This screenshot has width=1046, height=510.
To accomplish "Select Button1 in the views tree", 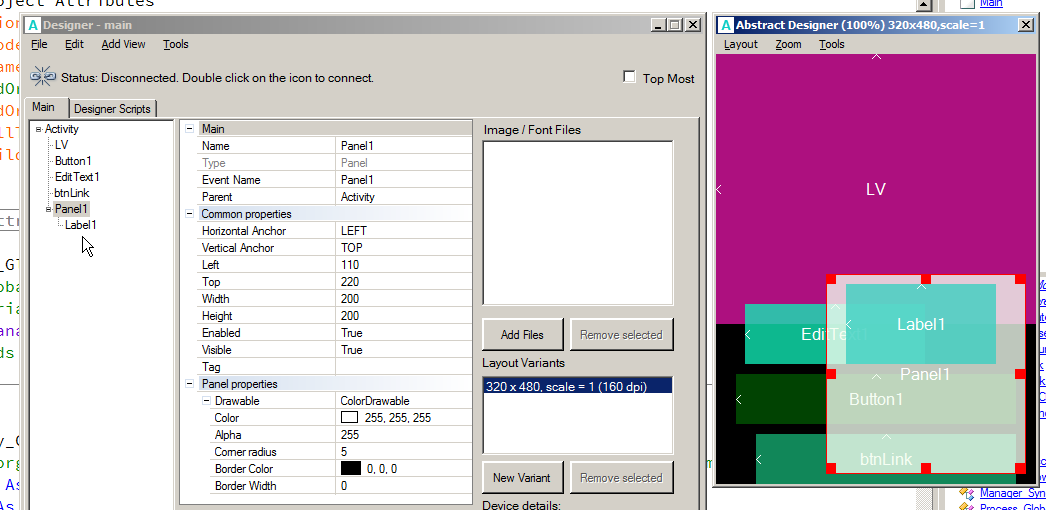I will pos(73,161).
